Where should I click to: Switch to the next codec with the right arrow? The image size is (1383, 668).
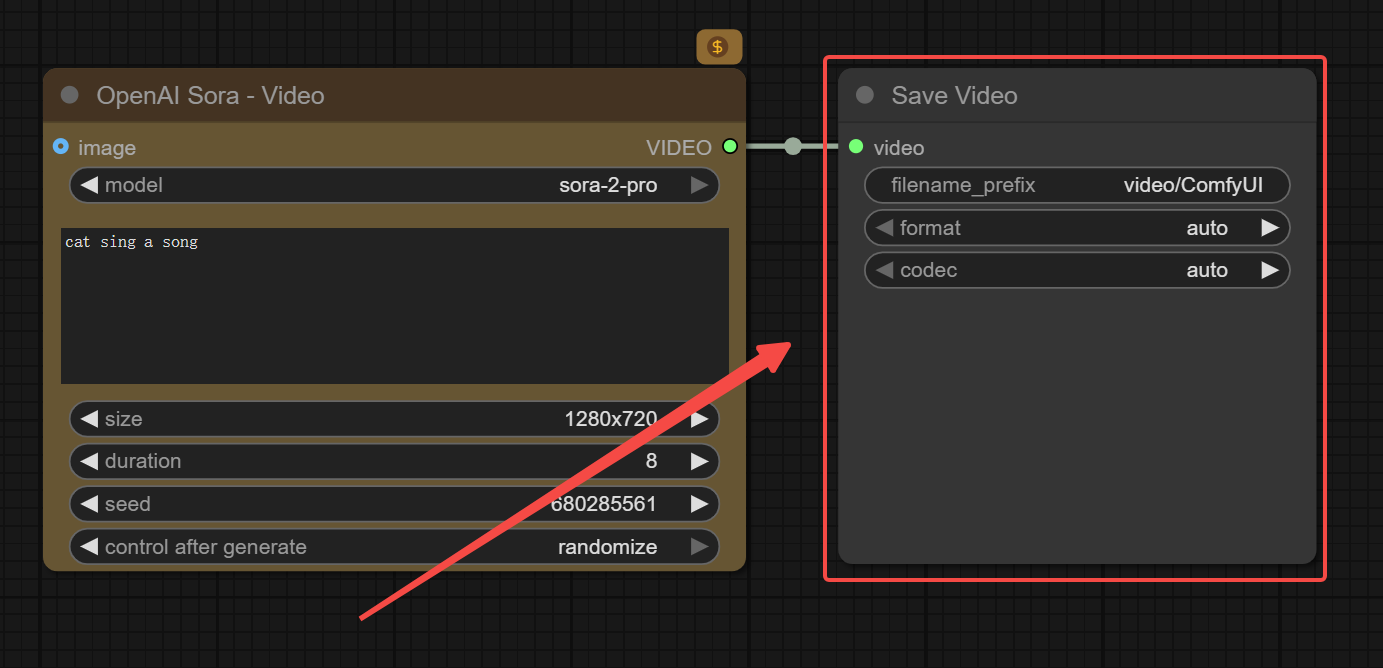click(1270, 270)
